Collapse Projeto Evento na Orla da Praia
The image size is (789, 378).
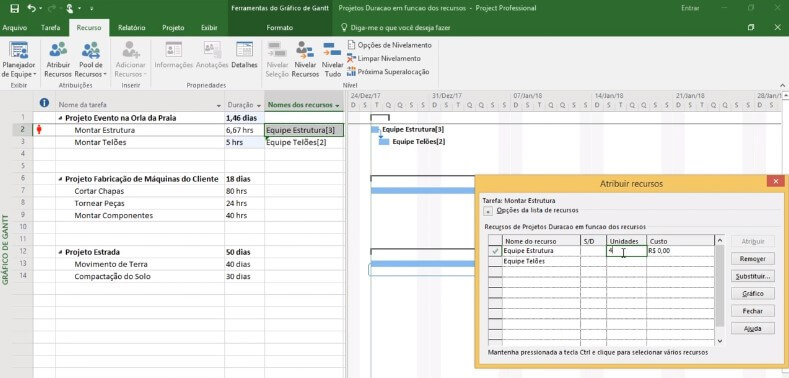pos(61,118)
